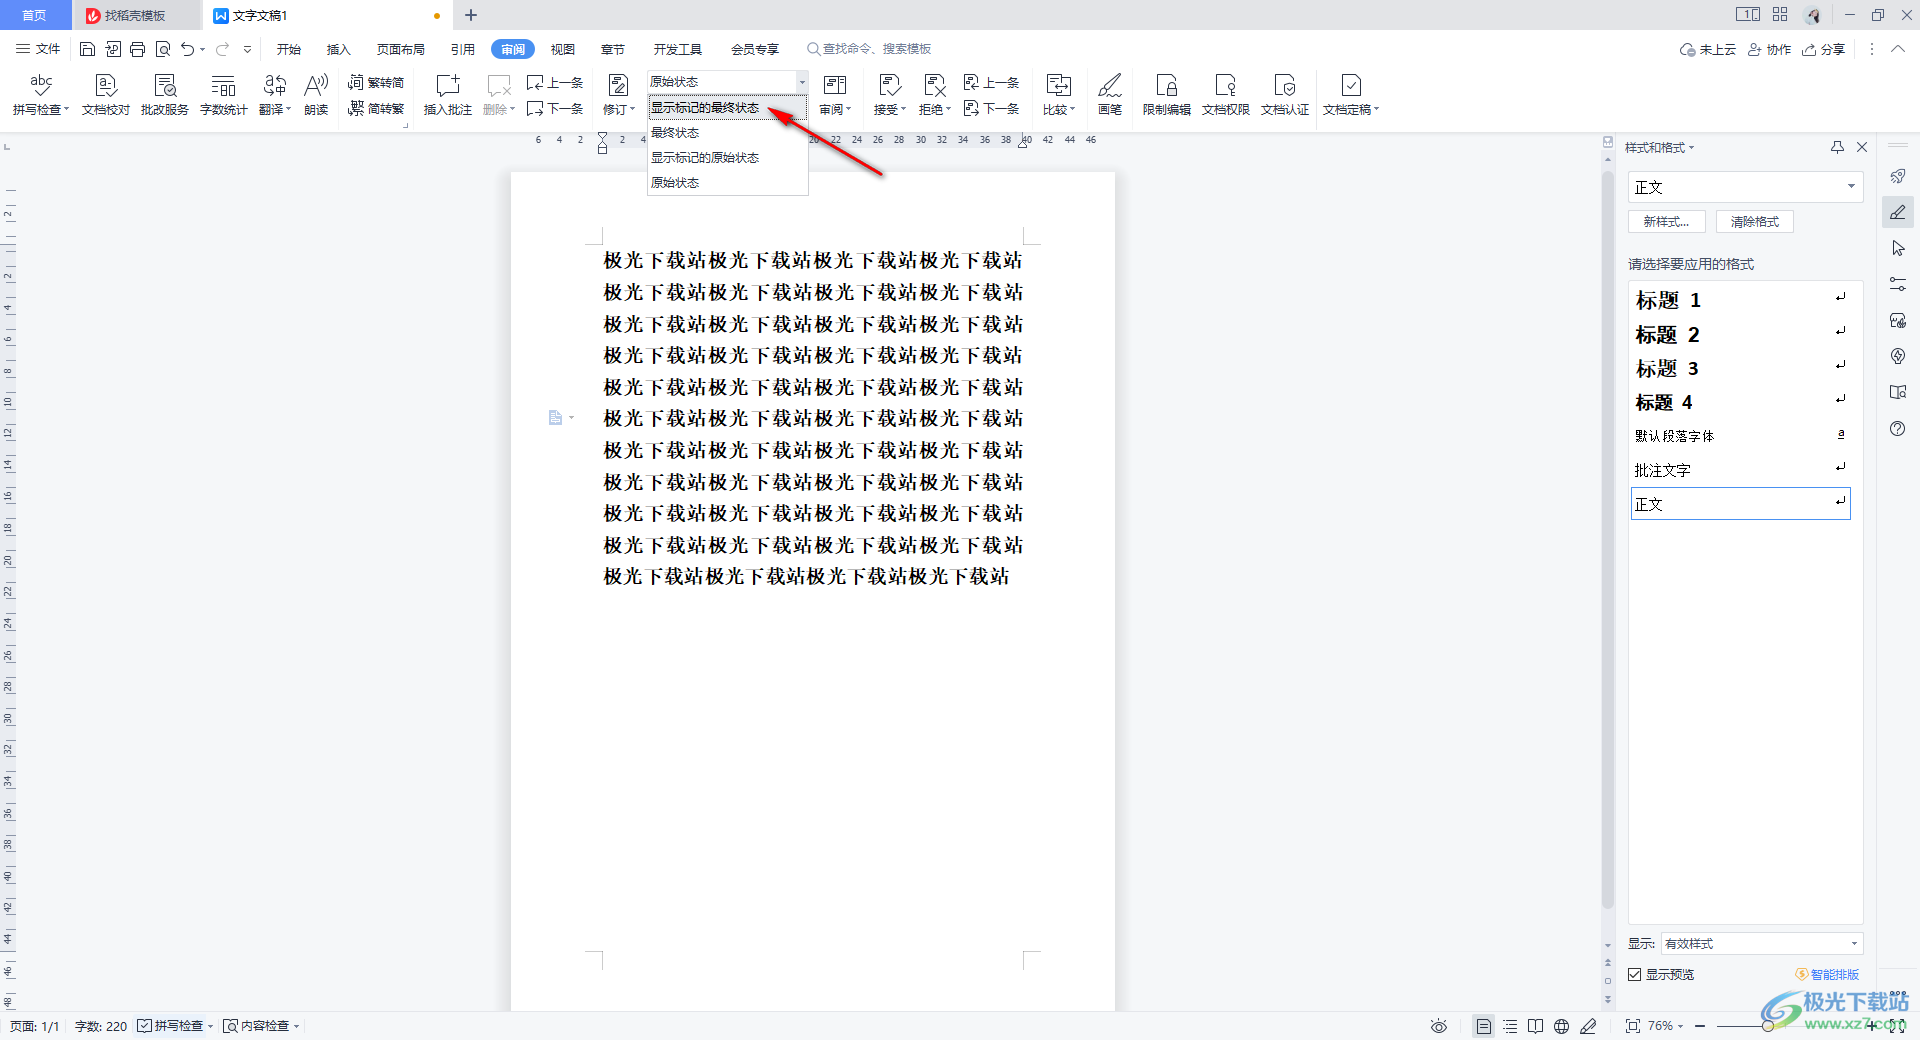Click the 协作 collaborate button
Viewport: 1920px width, 1040px height.
[1769, 49]
